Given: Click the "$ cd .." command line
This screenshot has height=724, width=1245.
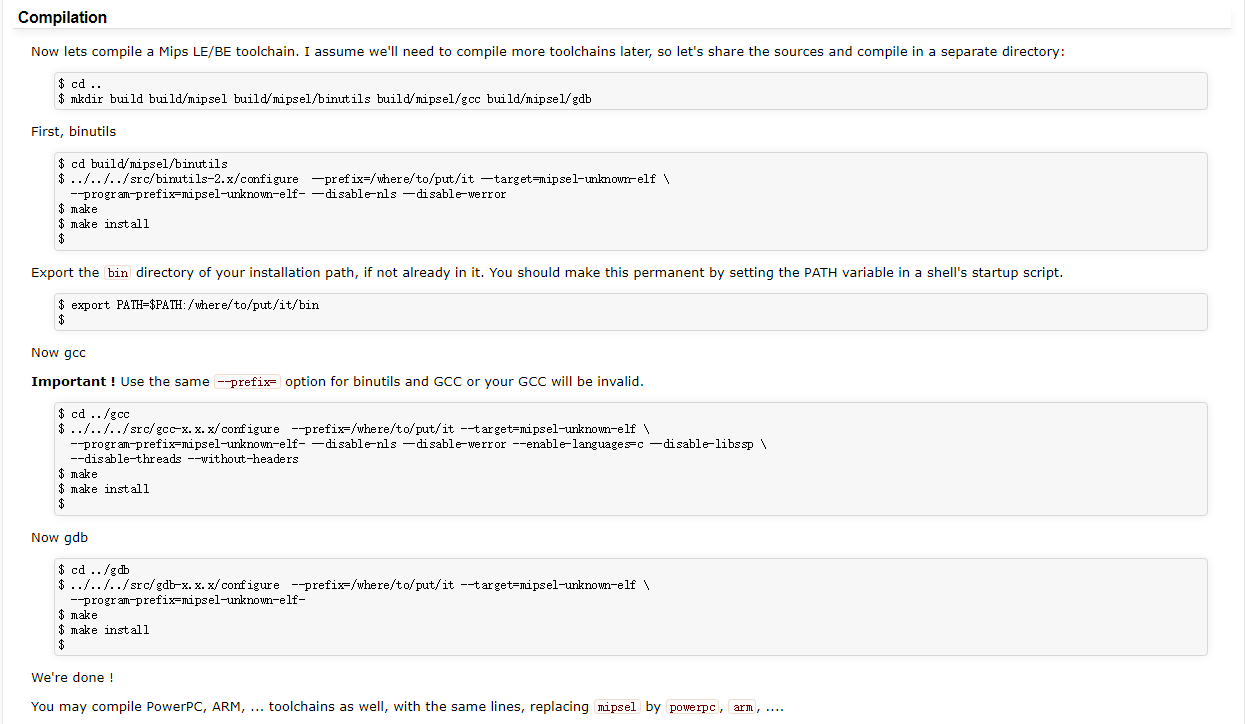Looking at the screenshot, I should [x=80, y=84].
